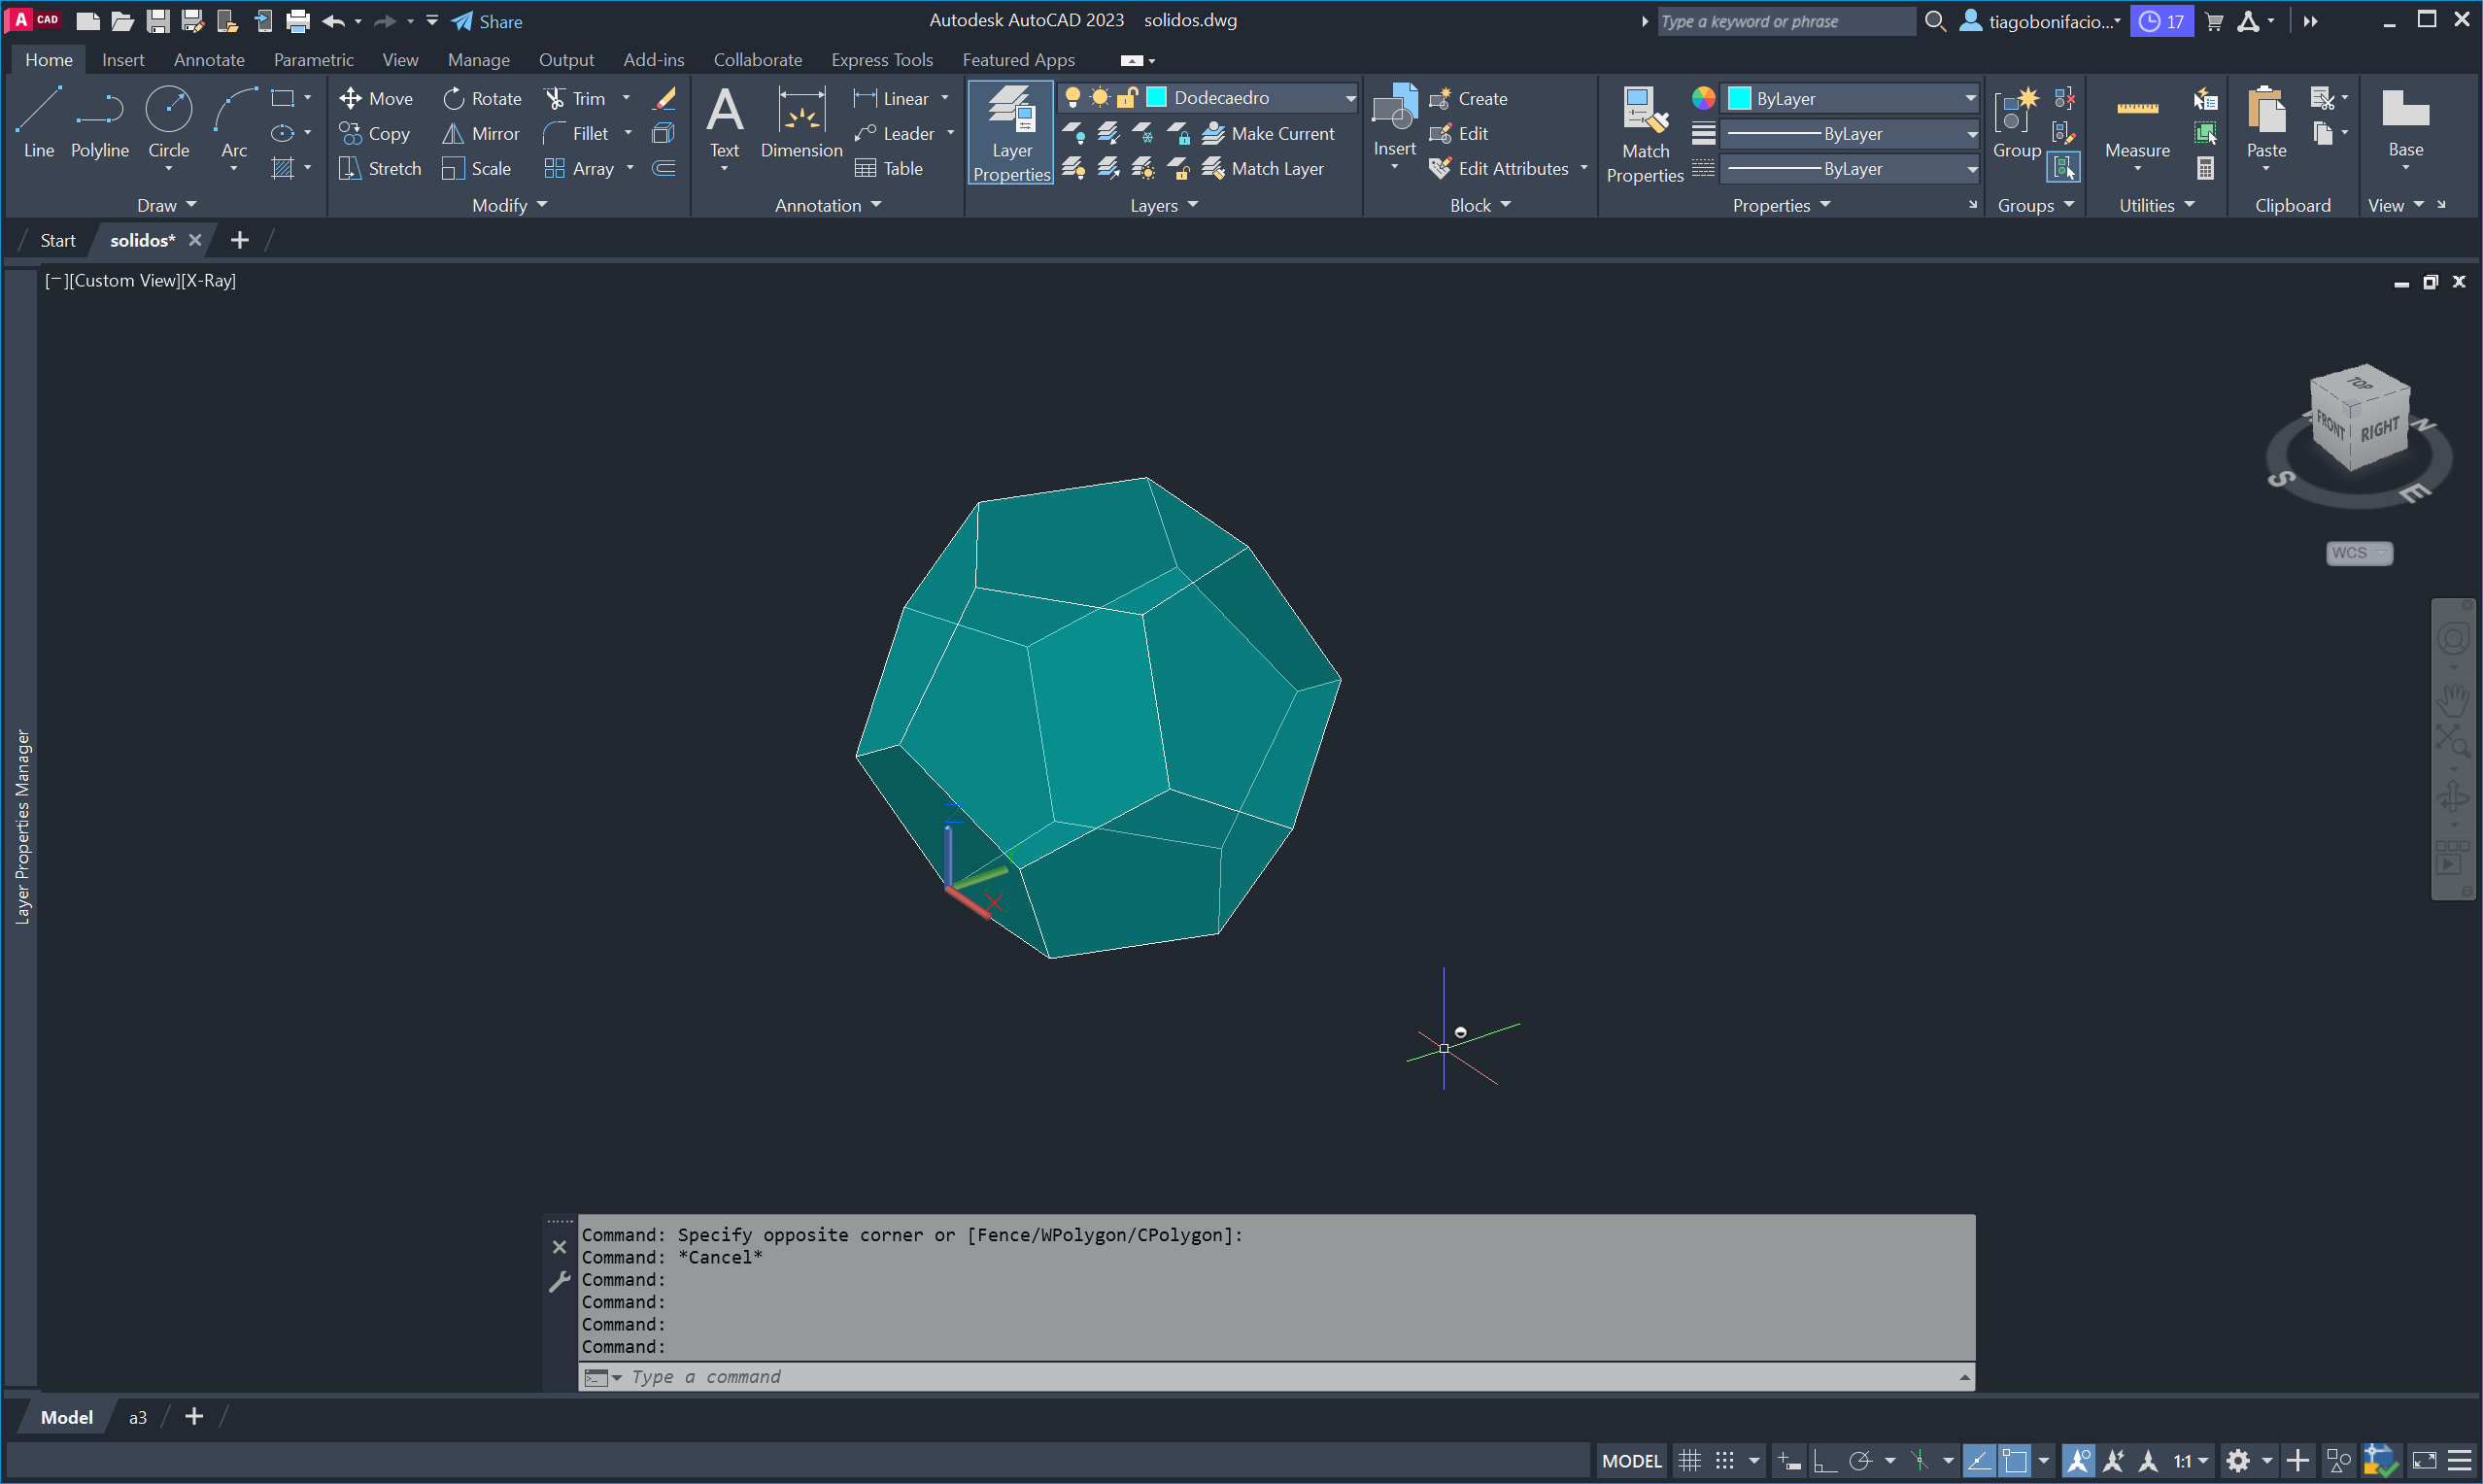Click the Mirror tool
The width and height of the screenshot is (2483, 1484).
(481, 133)
